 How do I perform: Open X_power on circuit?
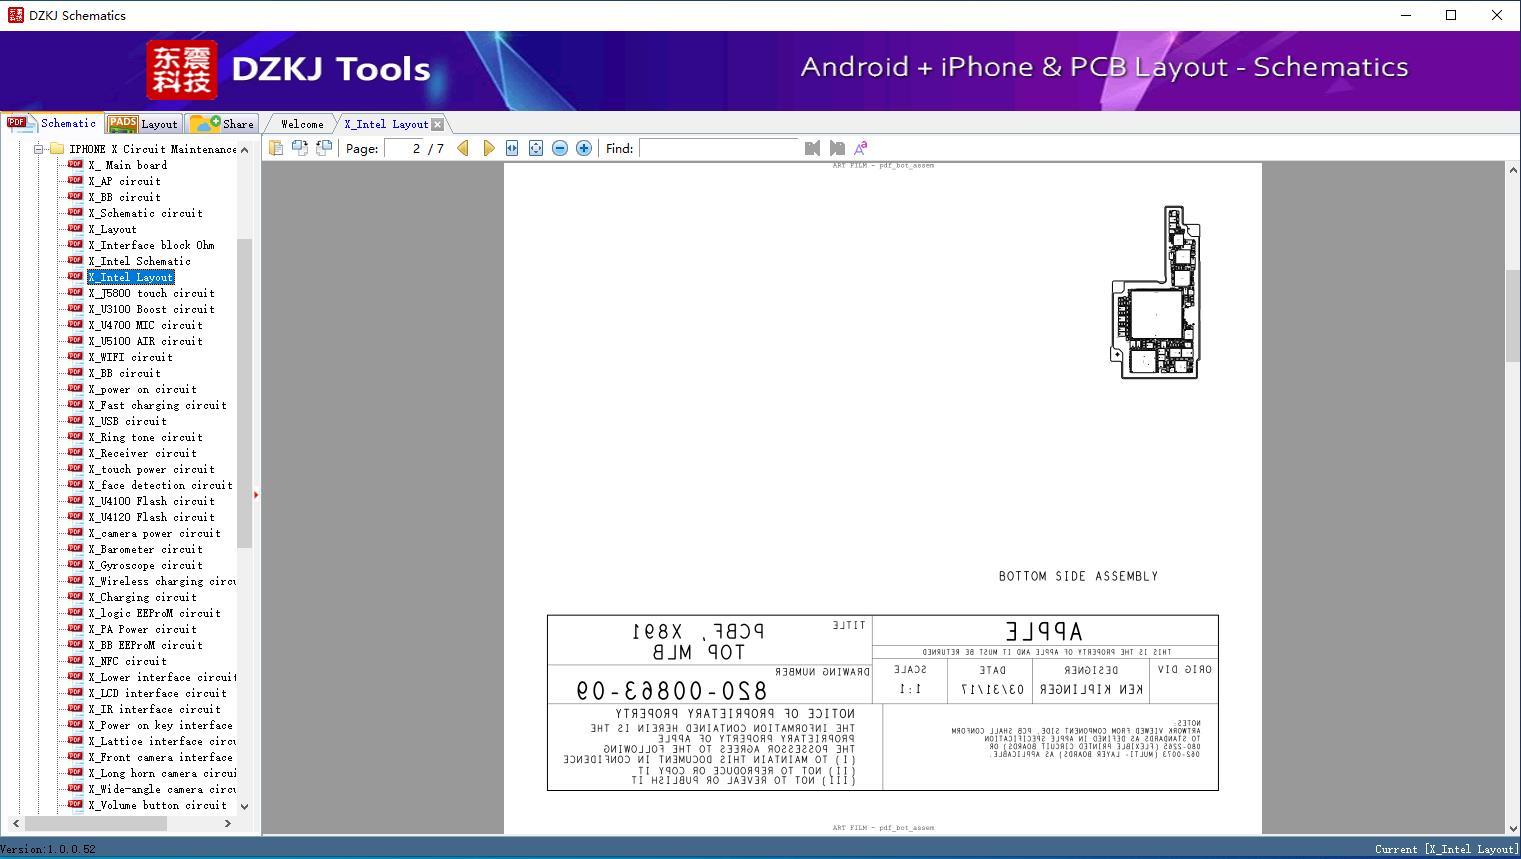coord(142,389)
